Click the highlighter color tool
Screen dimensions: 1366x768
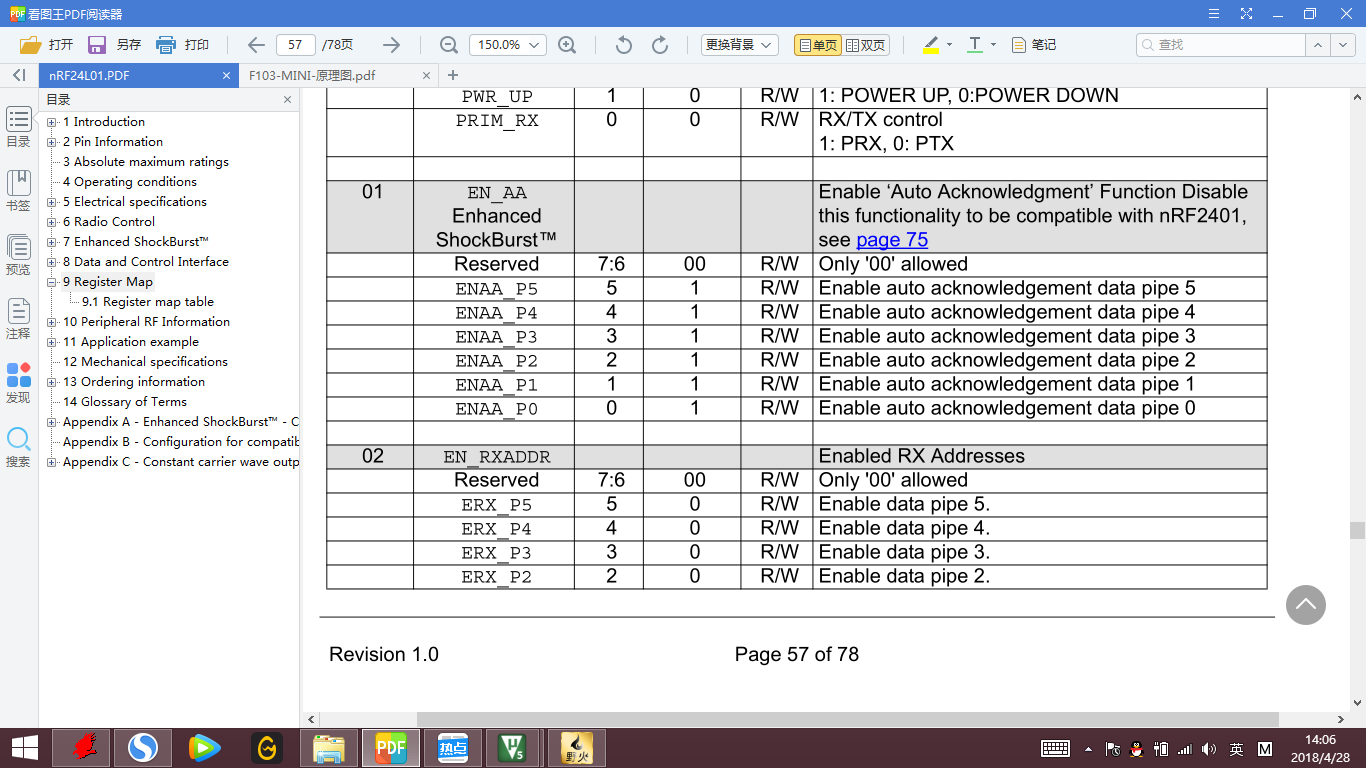[x=931, y=45]
